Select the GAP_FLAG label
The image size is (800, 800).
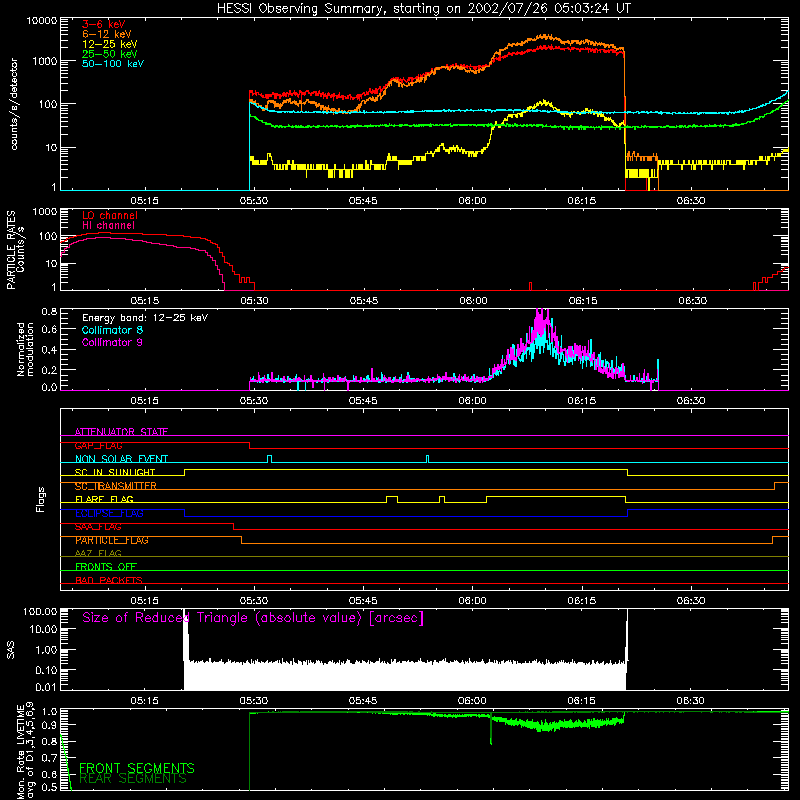click(x=98, y=445)
